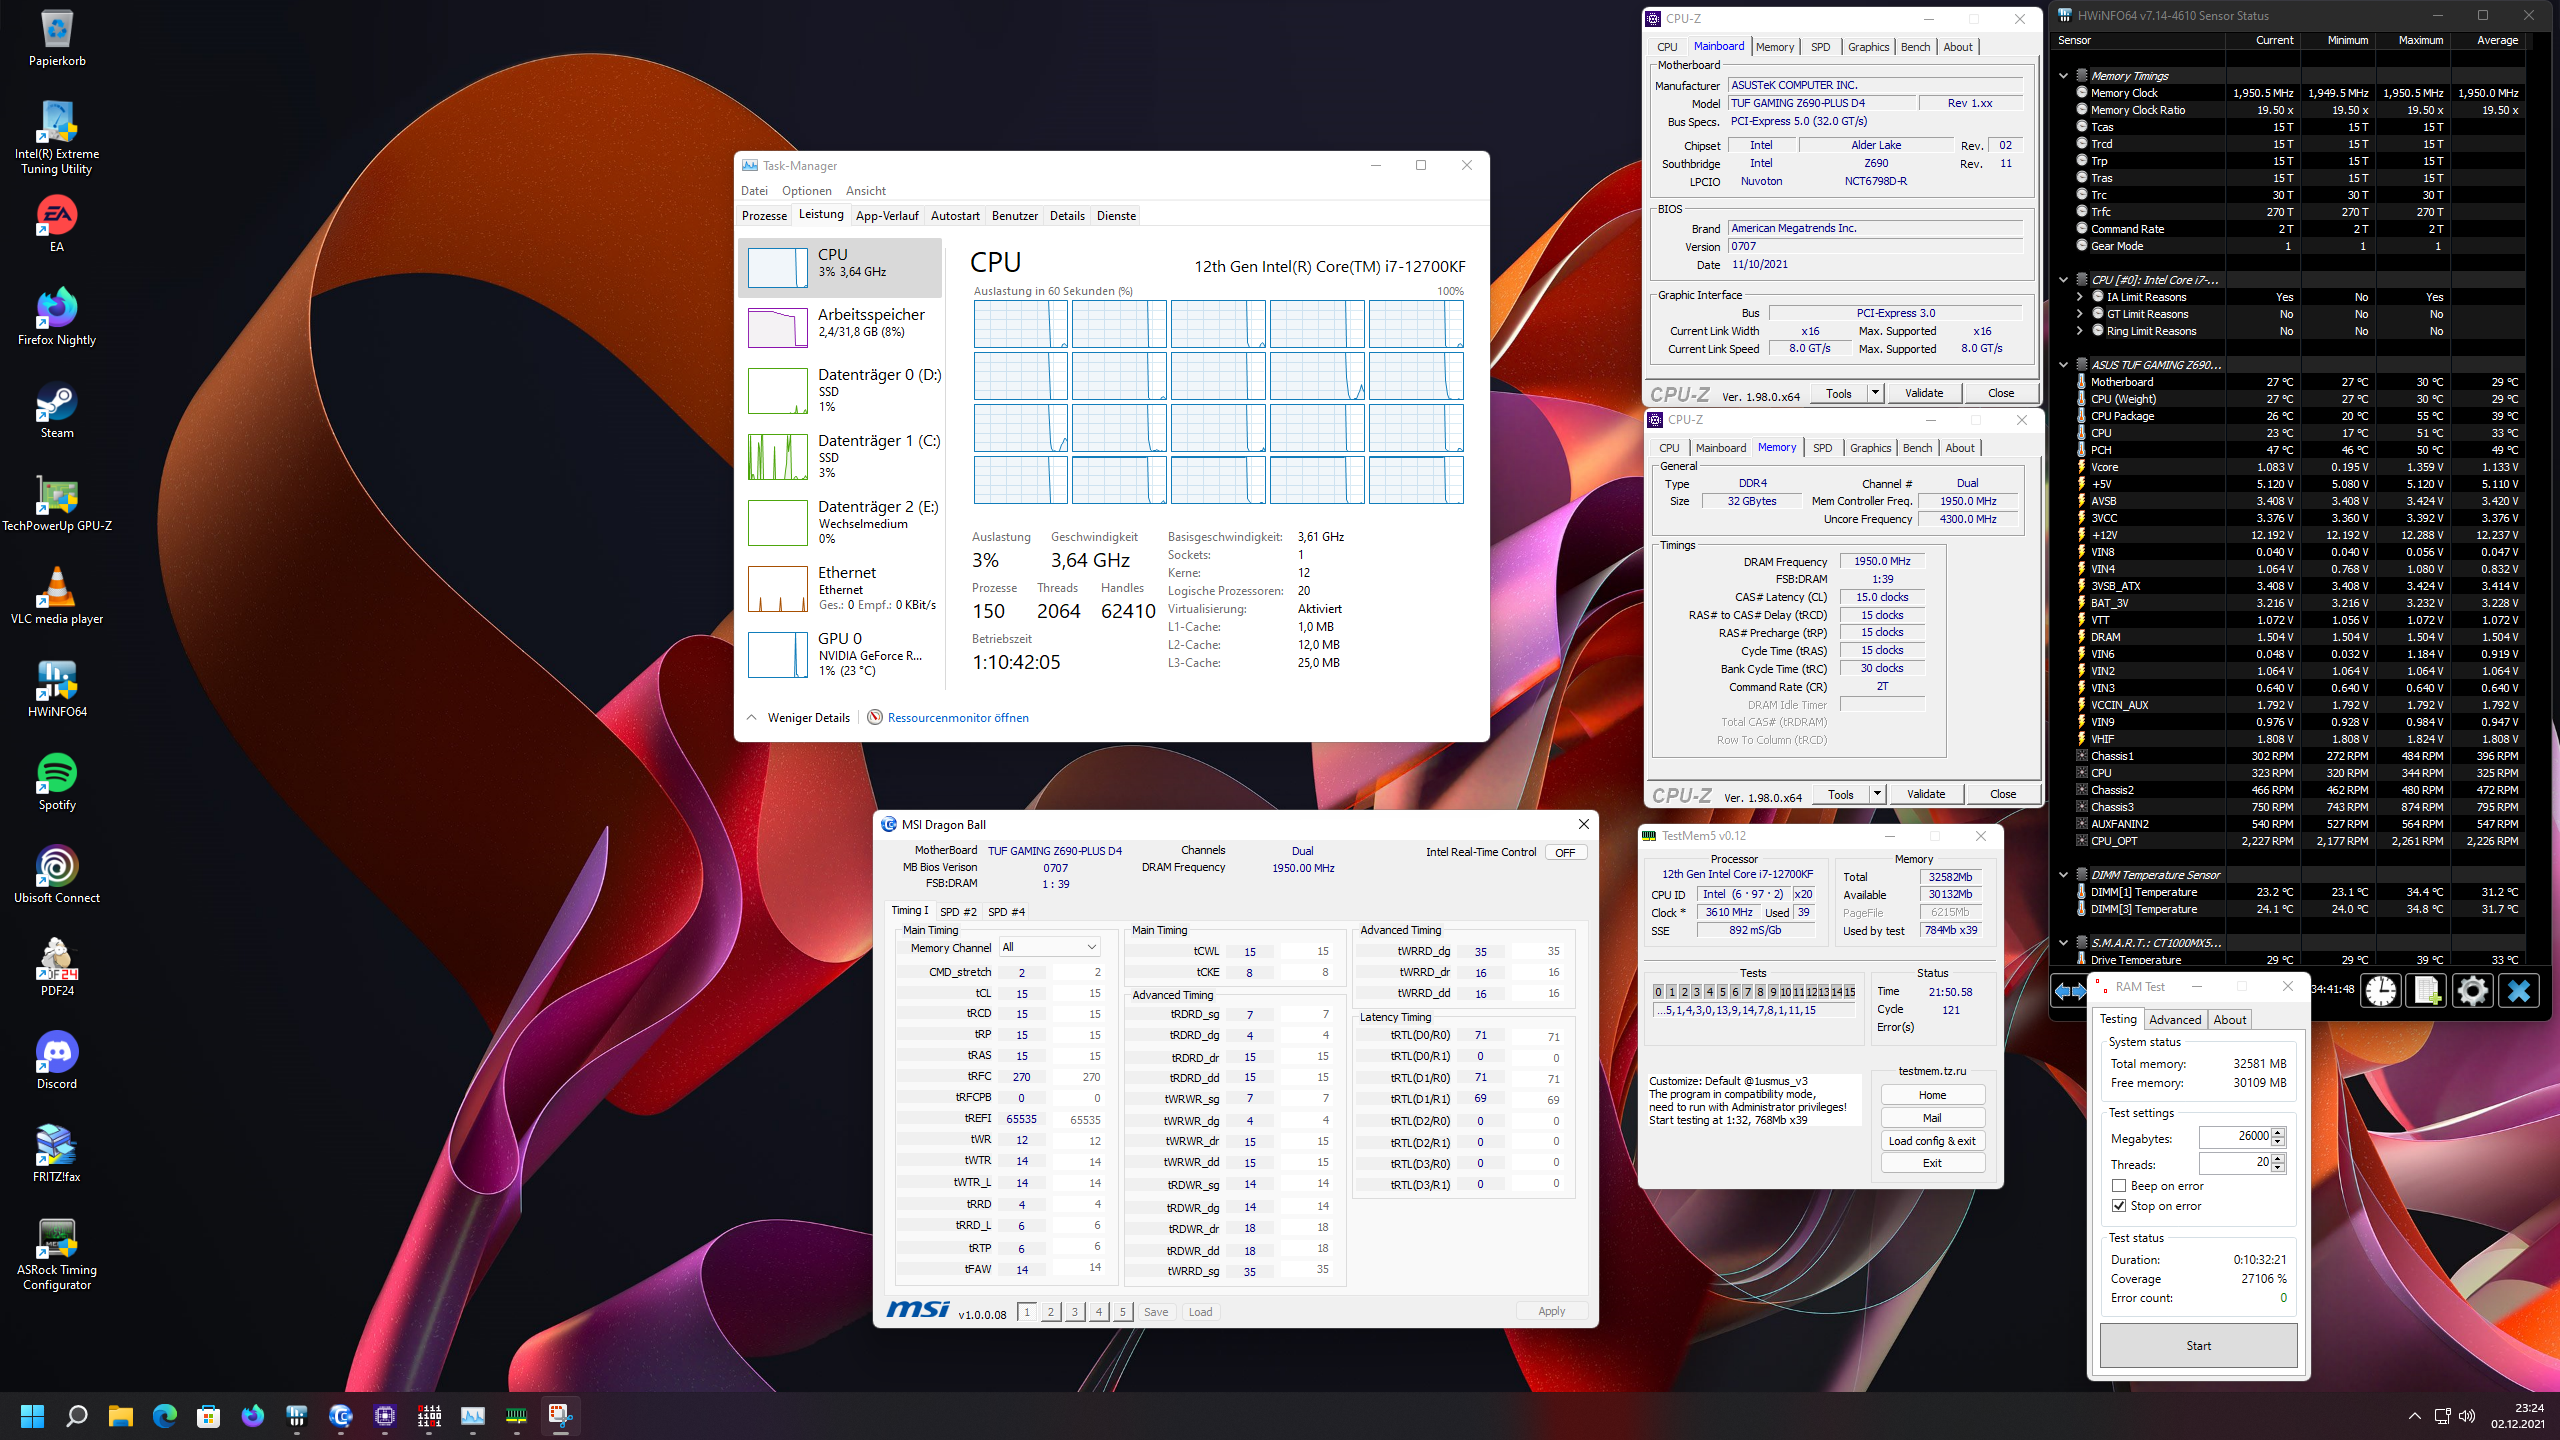Open taskbar Search
The image size is (2560, 1440).
77,1416
